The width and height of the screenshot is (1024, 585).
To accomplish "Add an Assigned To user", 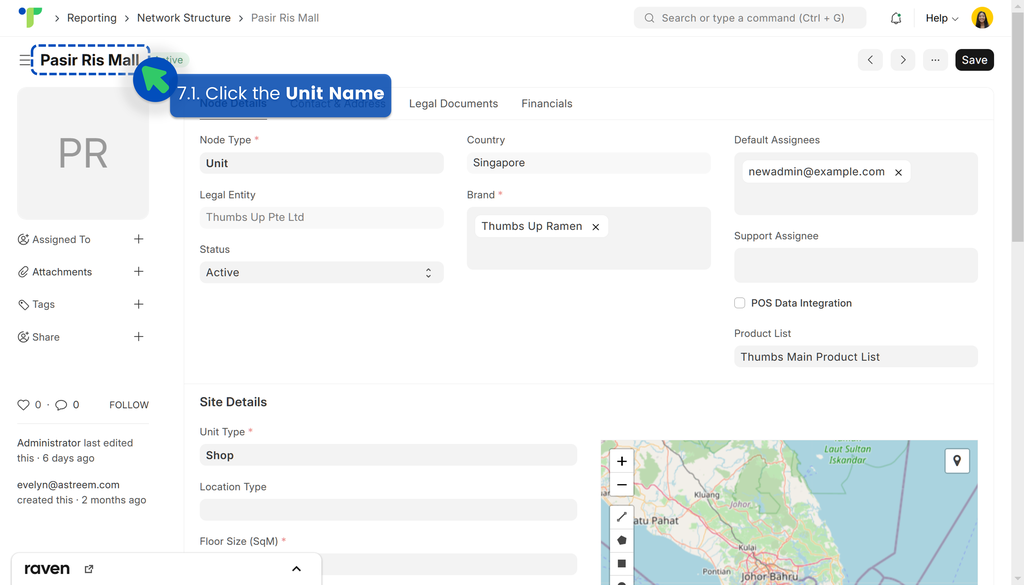I will point(138,239).
